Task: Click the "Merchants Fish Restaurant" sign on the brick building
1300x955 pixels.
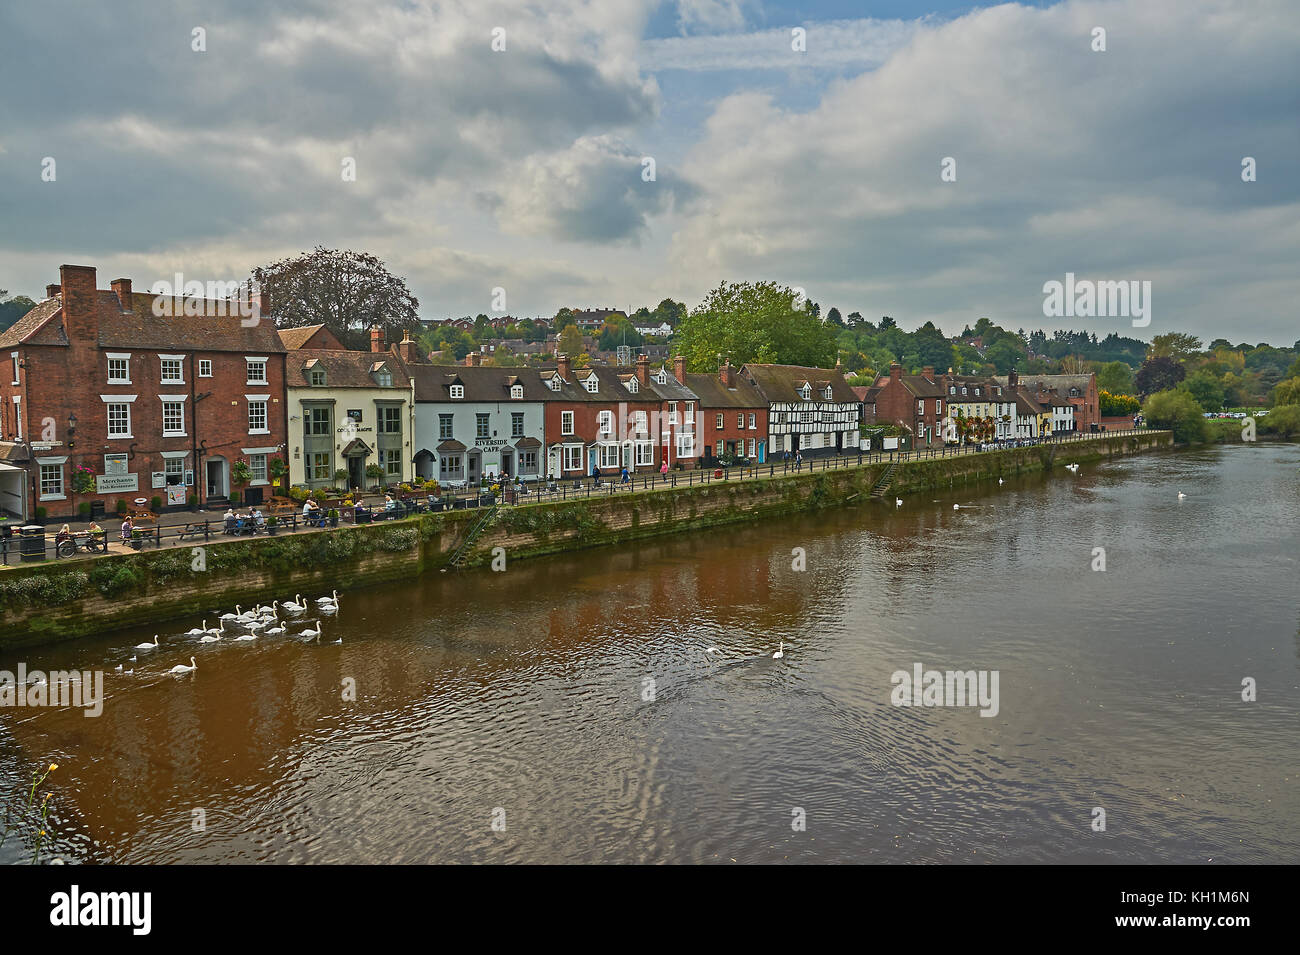Action: coord(116,484)
